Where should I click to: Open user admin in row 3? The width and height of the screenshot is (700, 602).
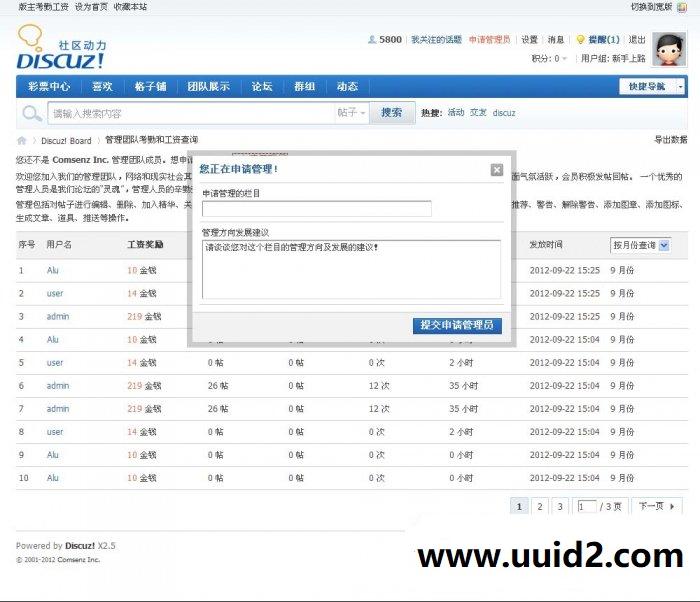point(58,316)
